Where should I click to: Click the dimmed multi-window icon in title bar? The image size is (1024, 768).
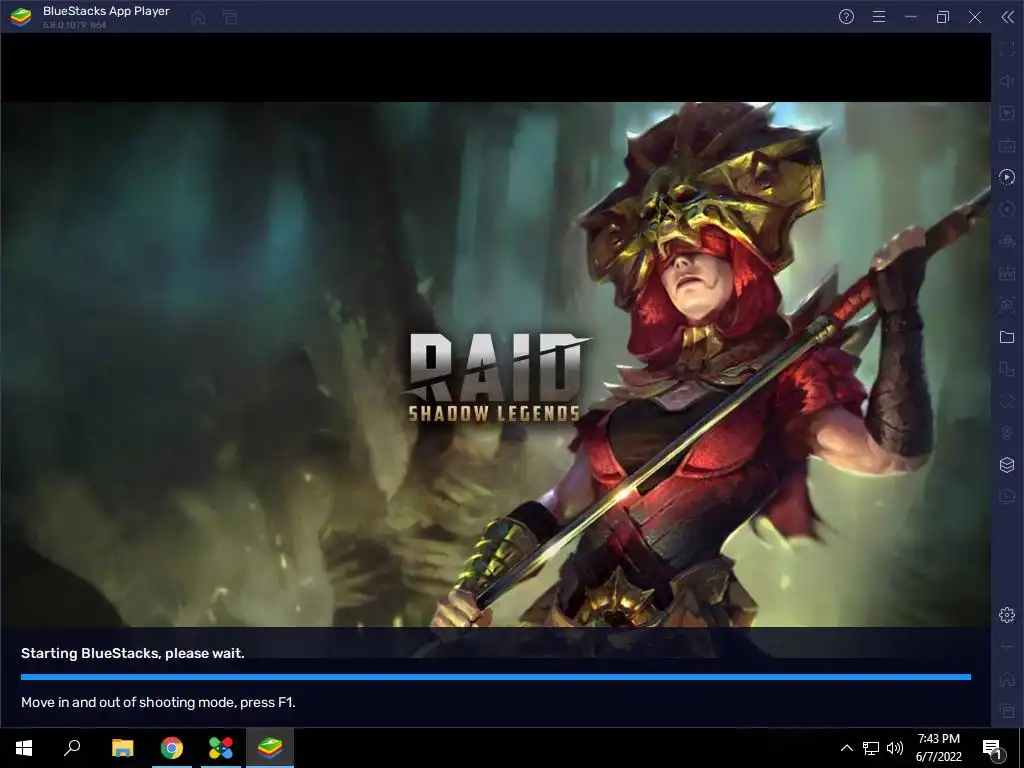(230, 18)
